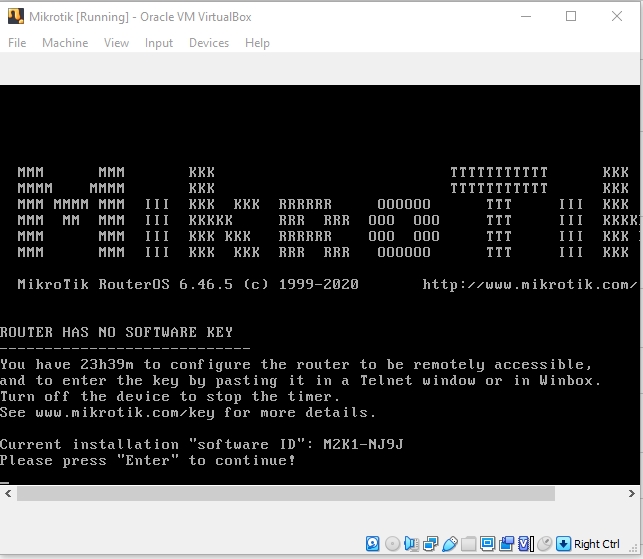
Task: Click the display settings status icon
Action: coord(488,544)
